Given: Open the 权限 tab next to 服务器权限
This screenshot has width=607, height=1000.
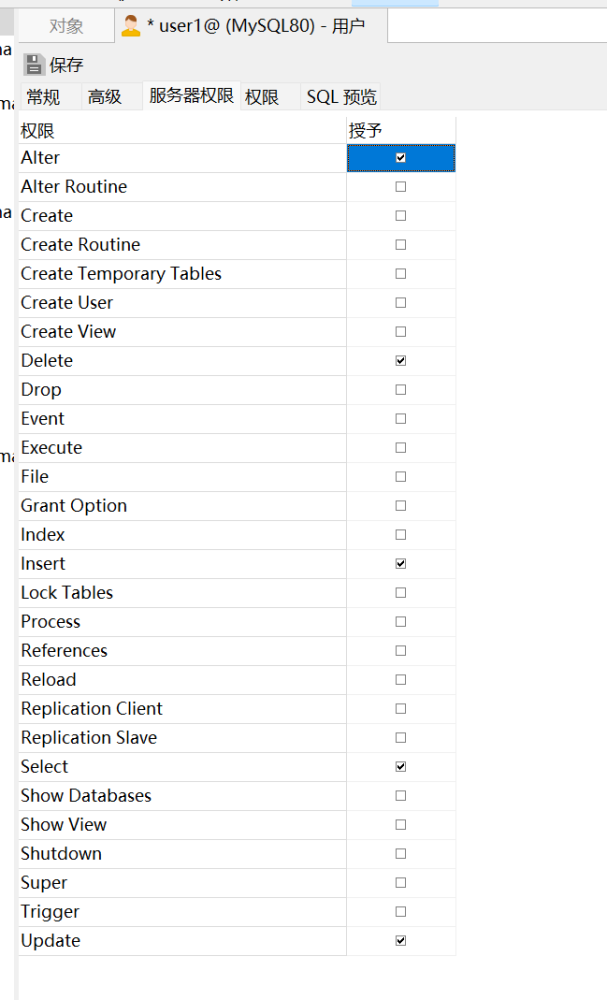Looking at the screenshot, I should tap(261, 97).
